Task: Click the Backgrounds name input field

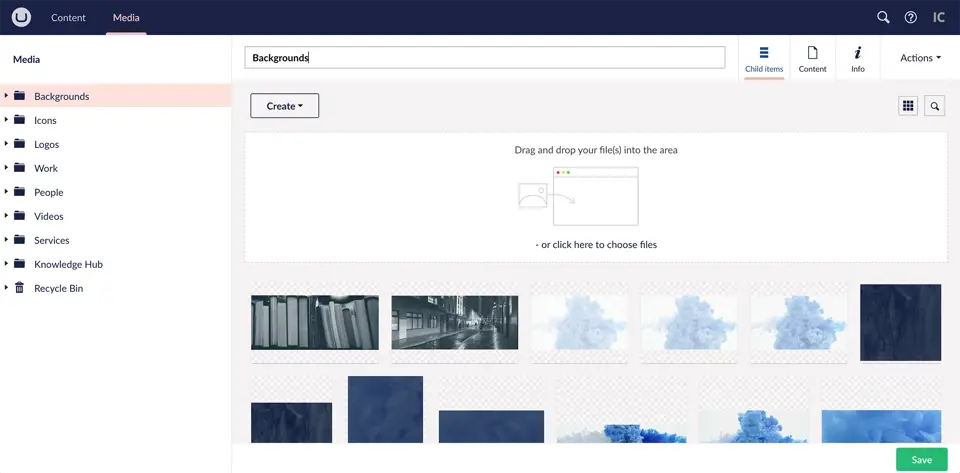Action: [x=484, y=58]
